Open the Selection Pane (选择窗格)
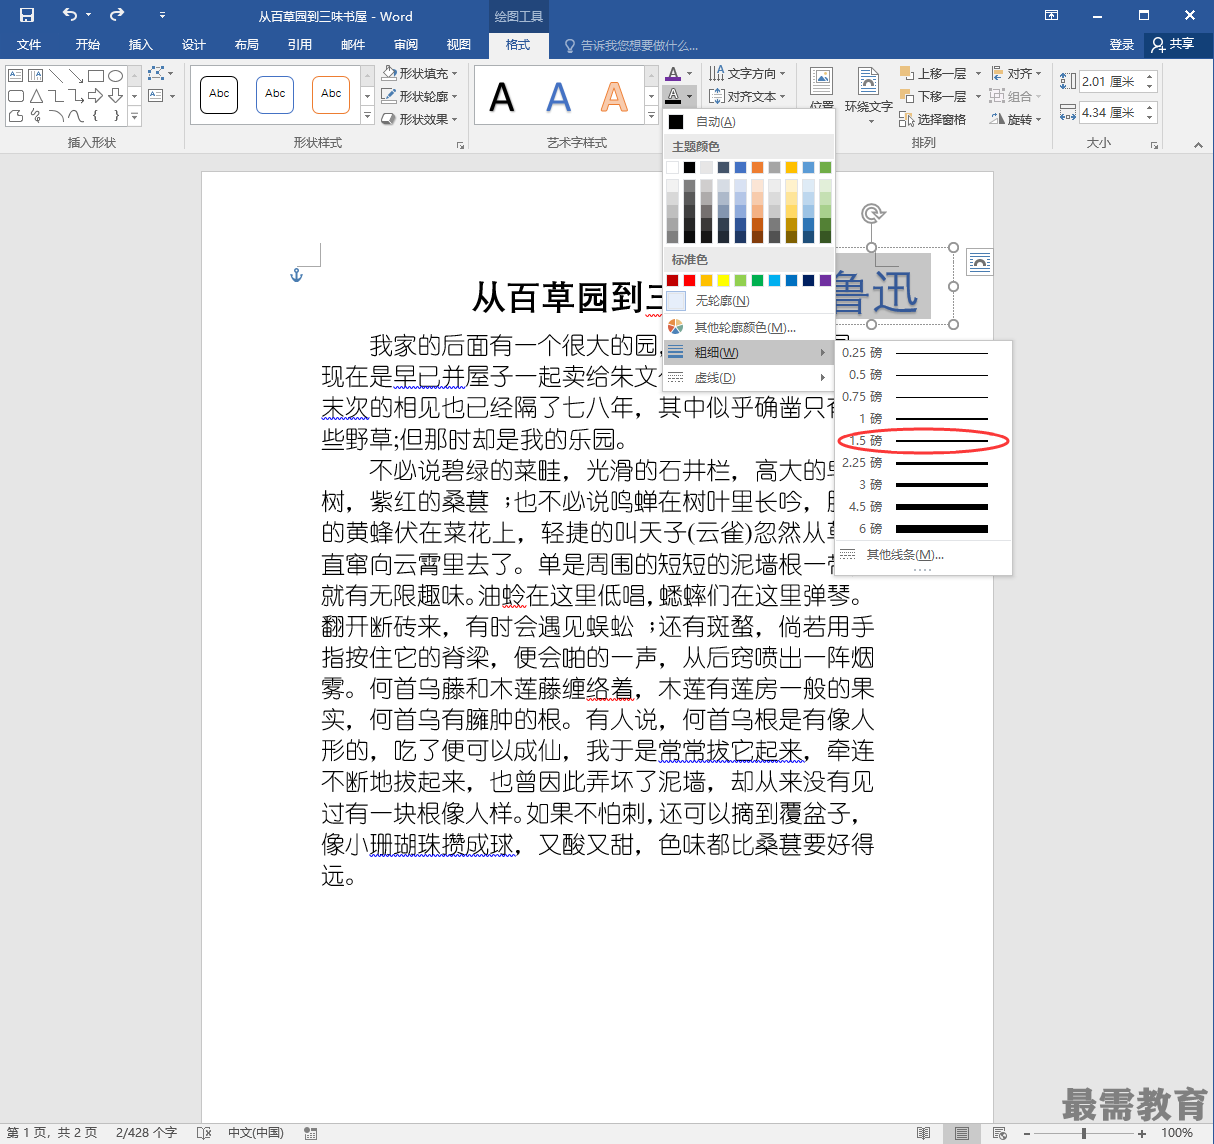The width and height of the screenshot is (1214, 1144). pyautogui.click(x=932, y=119)
